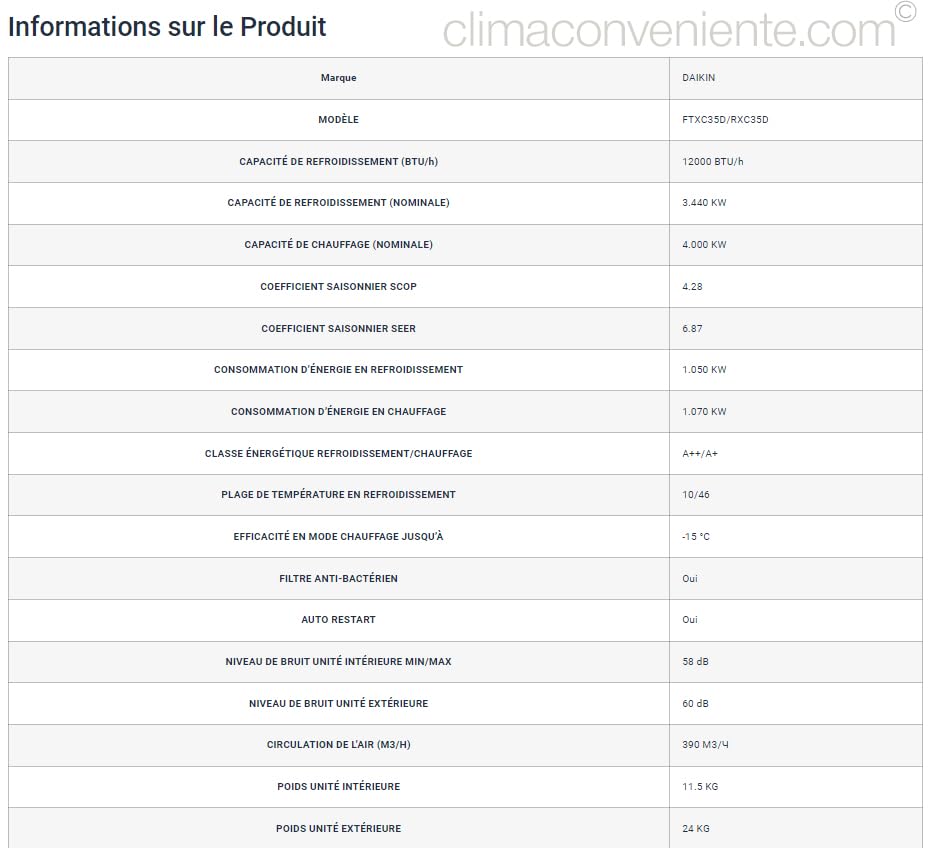The width and height of the screenshot is (935, 848).
Task: Click the 1.070 KW heating consumption value
Action: coord(704,412)
